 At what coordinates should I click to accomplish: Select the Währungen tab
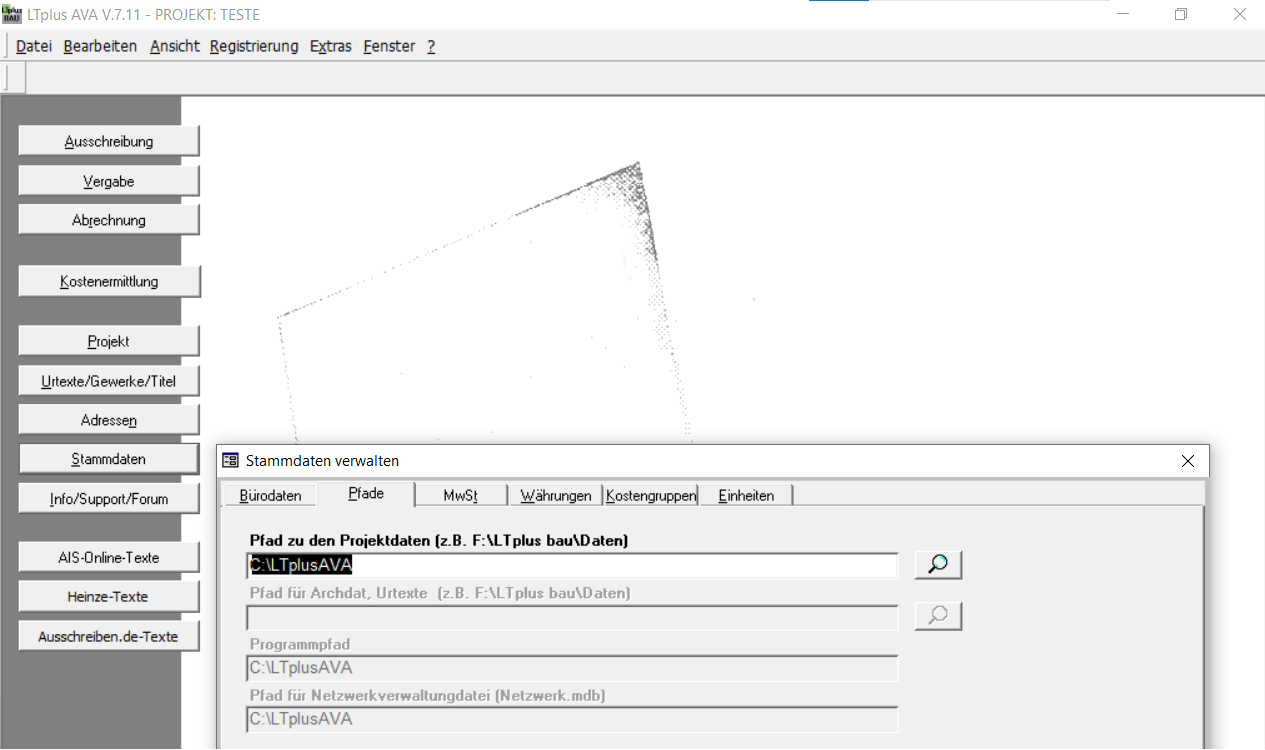[555, 495]
